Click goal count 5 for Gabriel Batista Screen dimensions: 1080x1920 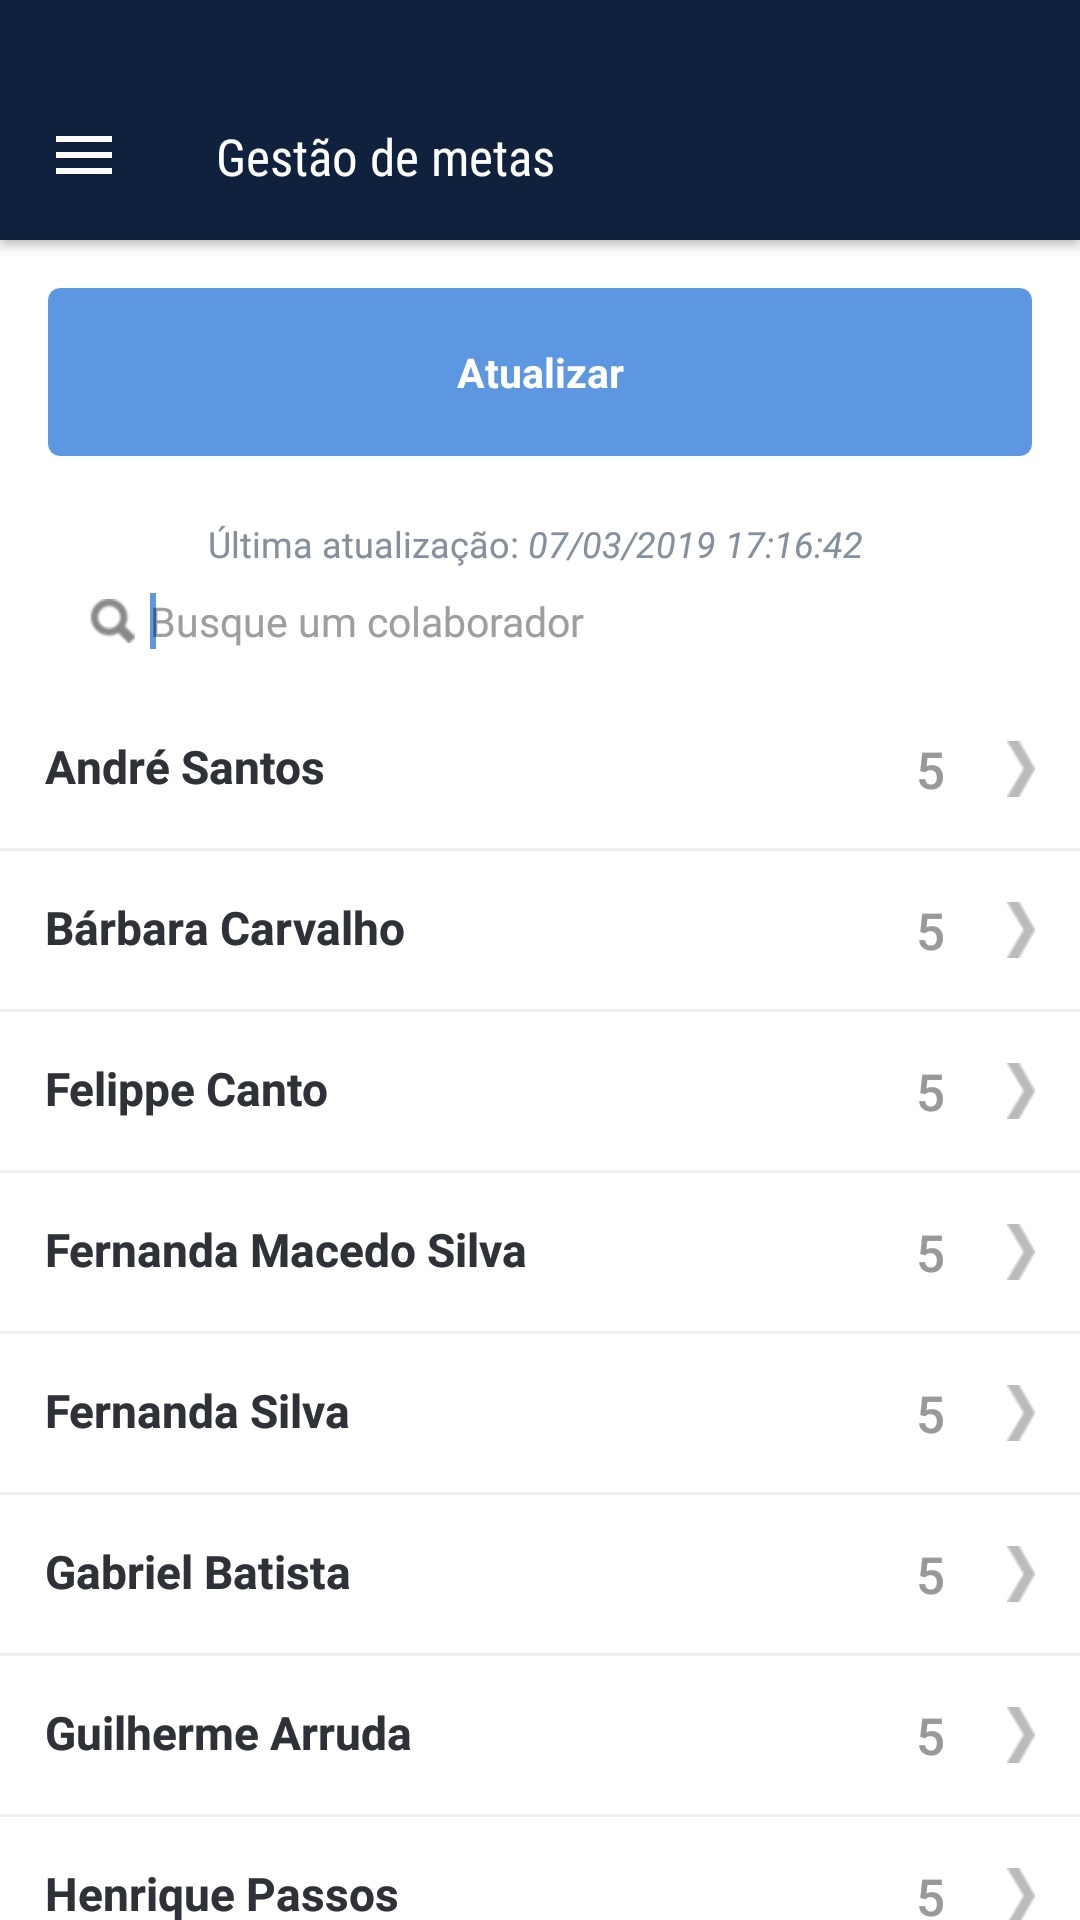pos(930,1576)
